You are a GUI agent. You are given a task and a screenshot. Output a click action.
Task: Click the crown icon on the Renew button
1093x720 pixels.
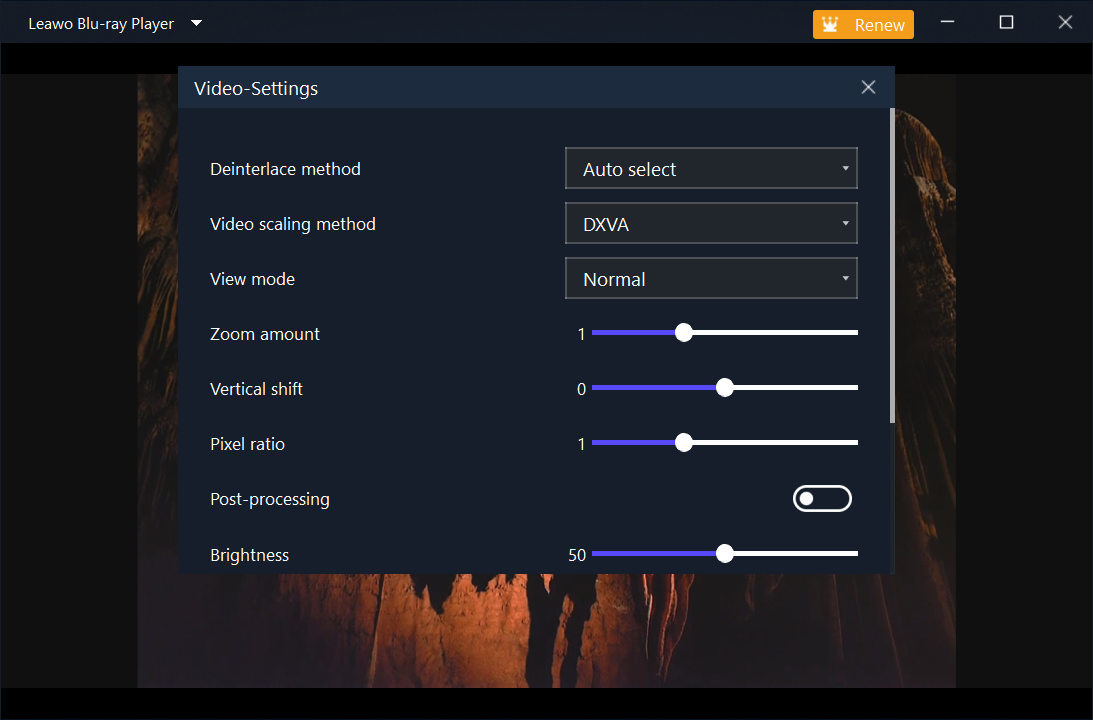tap(831, 24)
